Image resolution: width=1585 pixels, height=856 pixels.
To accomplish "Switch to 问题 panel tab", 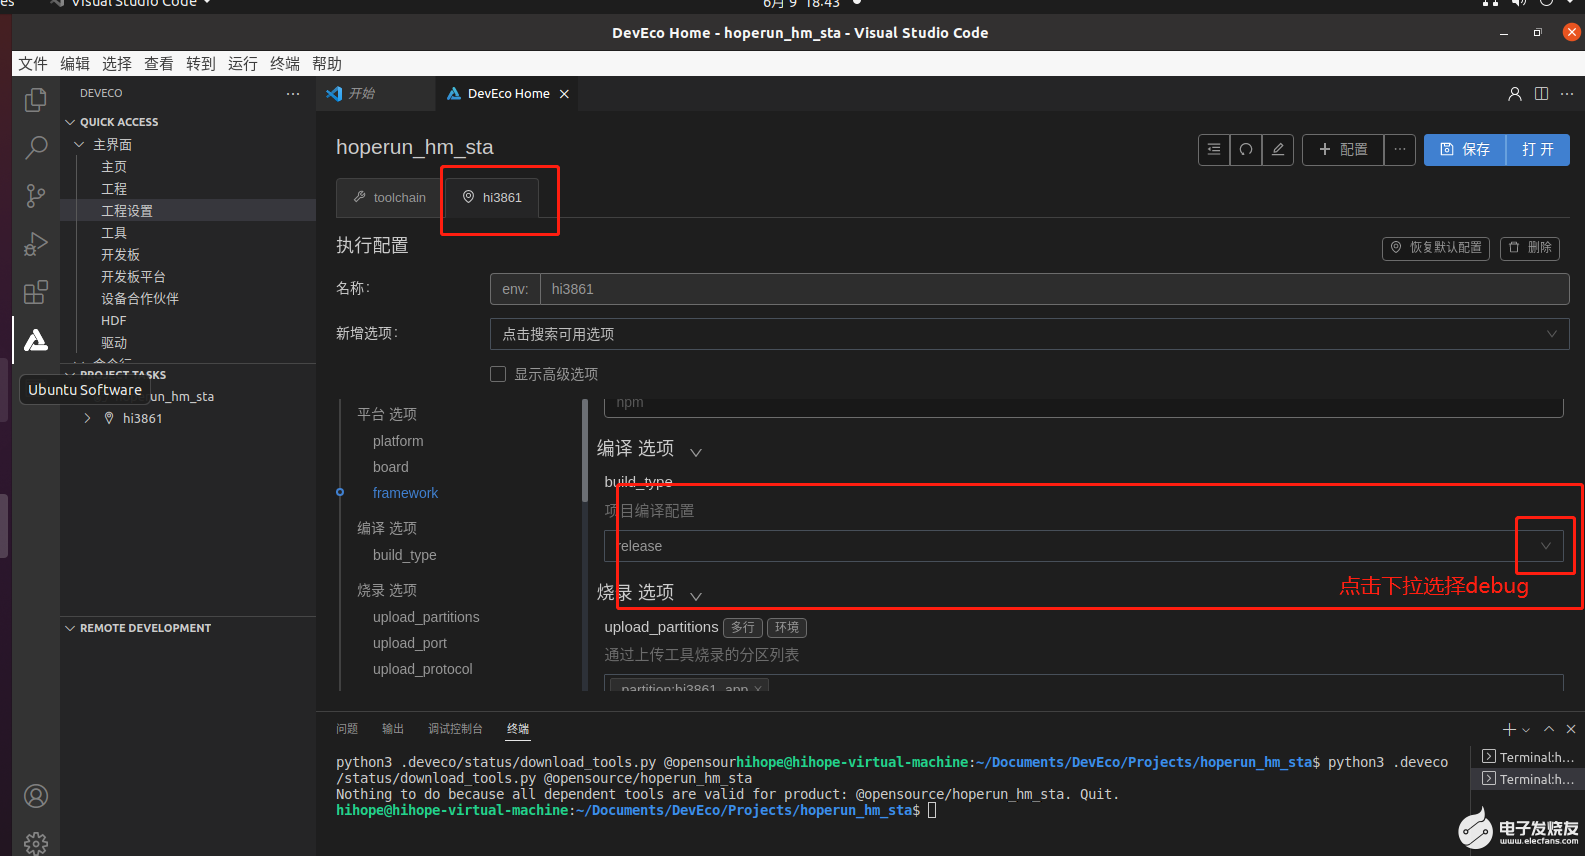I will (x=347, y=729).
